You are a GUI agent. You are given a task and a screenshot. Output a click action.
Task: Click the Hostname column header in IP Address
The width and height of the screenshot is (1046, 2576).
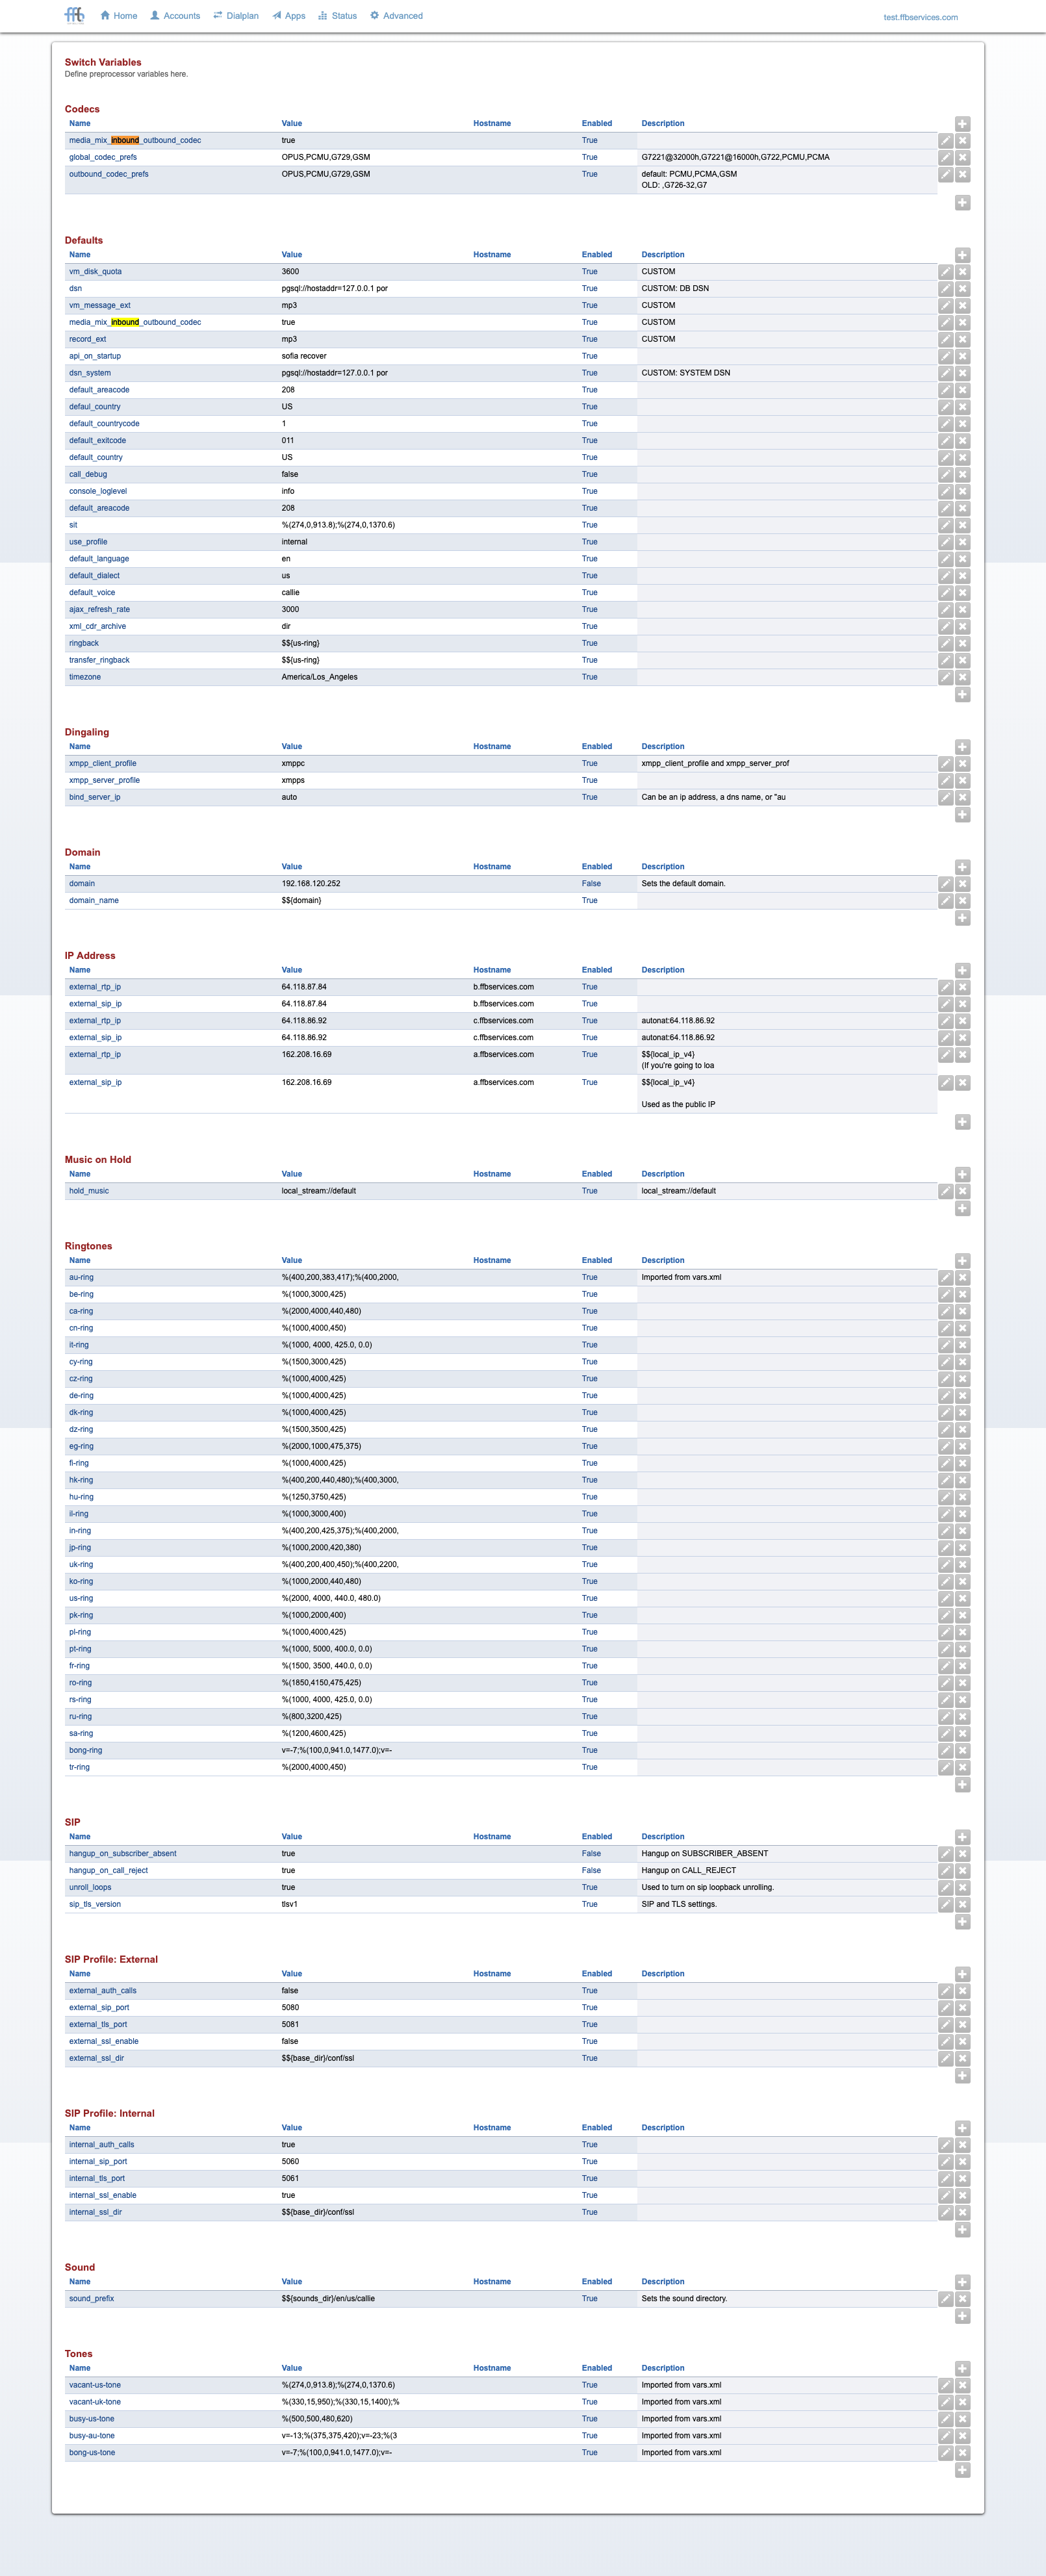(x=492, y=970)
